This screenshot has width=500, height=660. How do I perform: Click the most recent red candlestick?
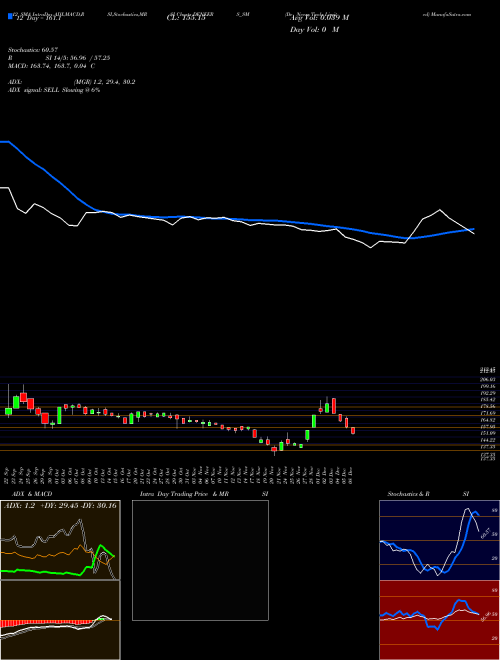click(x=353, y=430)
